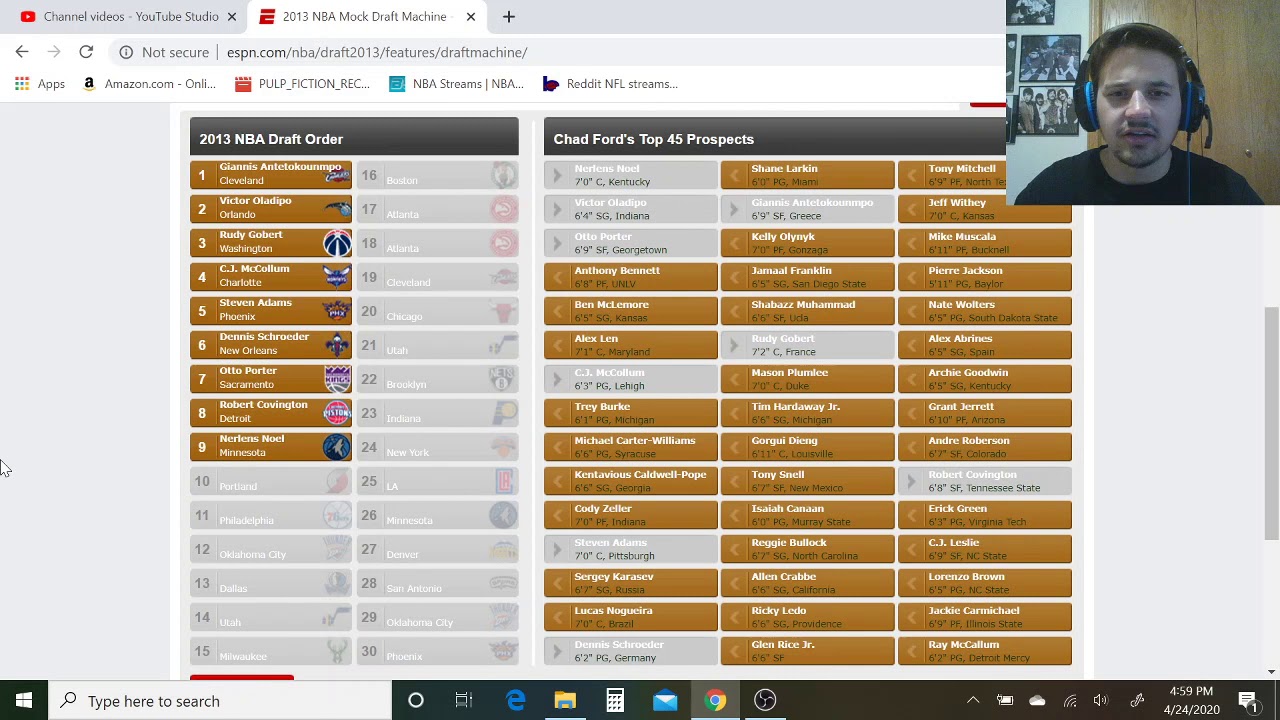1280x720 pixels.
Task: Click pick 2 Victor Oladipo
Action: pos(271,209)
